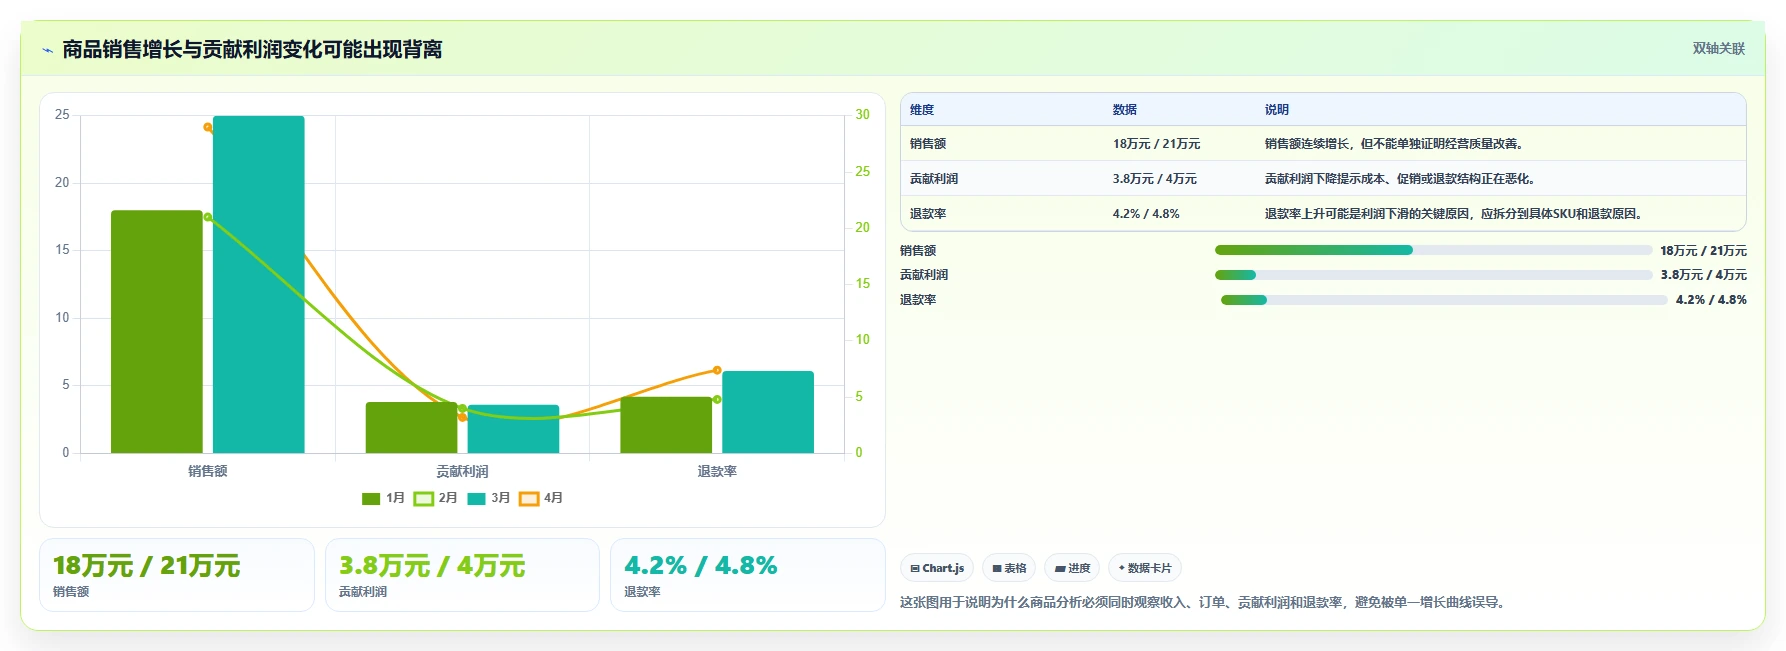Click the 3月 销售额 teal bar
The height and width of the screenshot is (651, 1786).
coord(259,284)
